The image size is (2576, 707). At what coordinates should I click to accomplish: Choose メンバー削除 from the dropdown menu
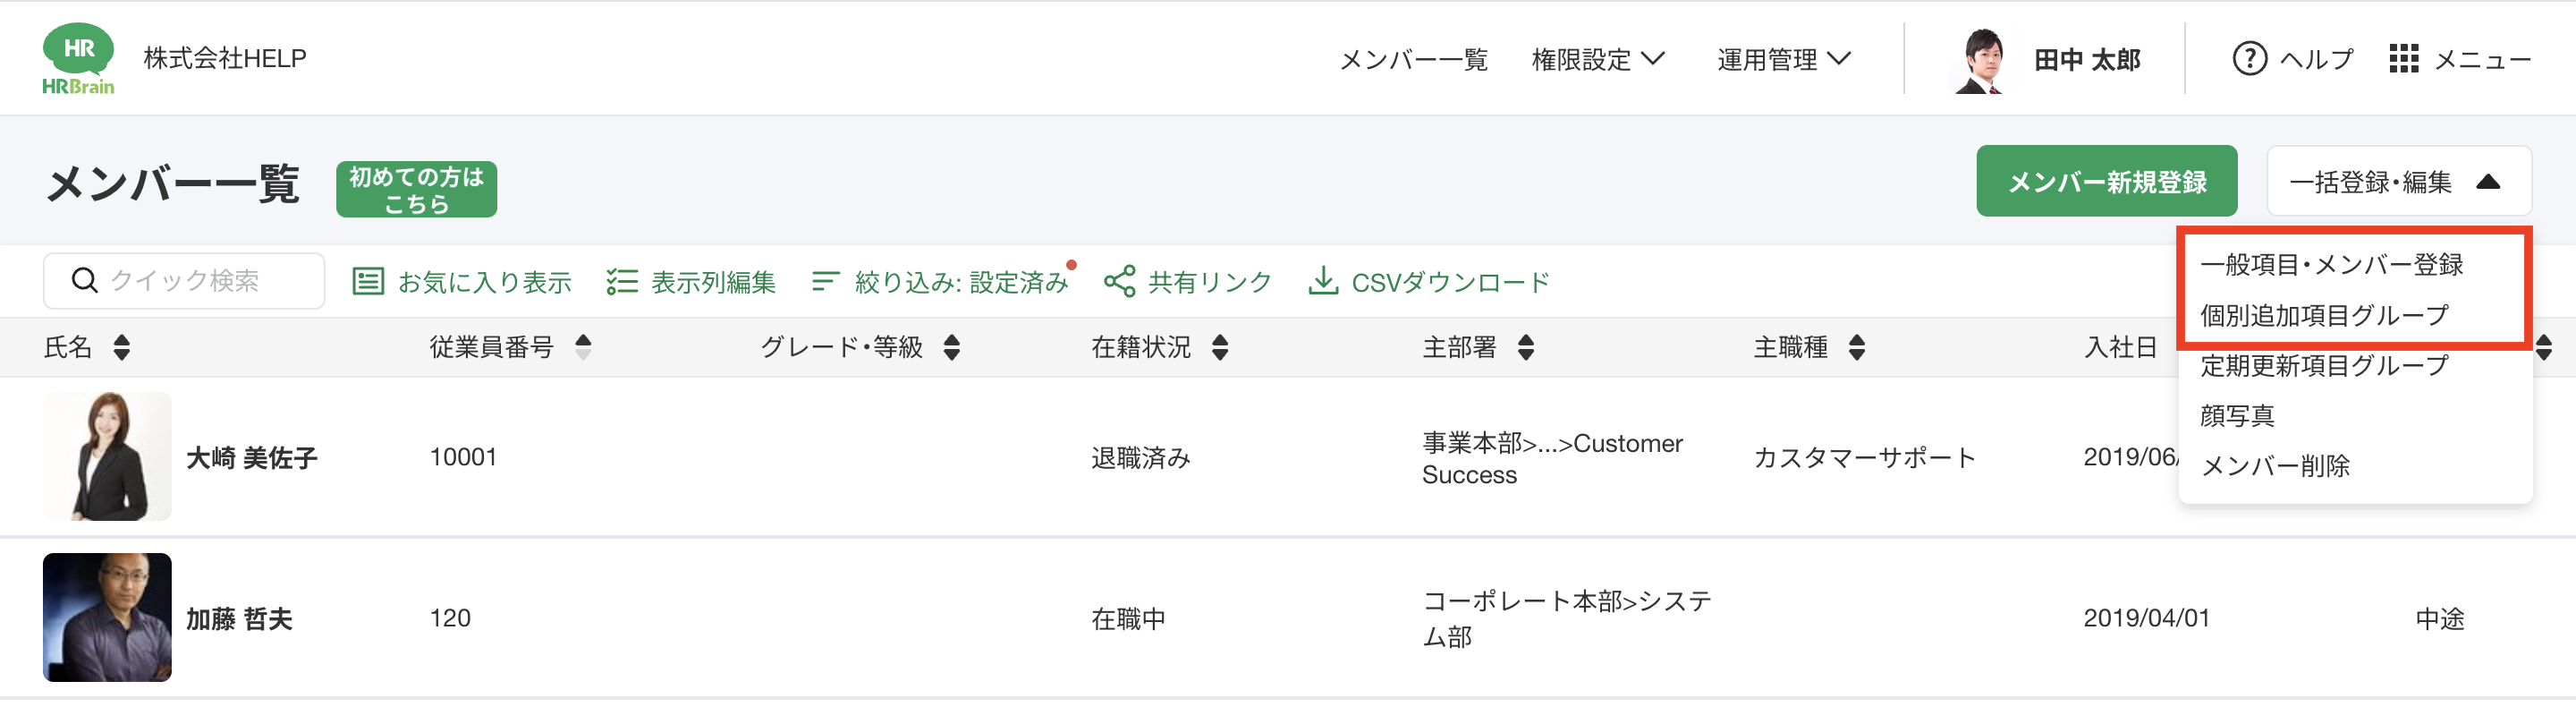2275,466
